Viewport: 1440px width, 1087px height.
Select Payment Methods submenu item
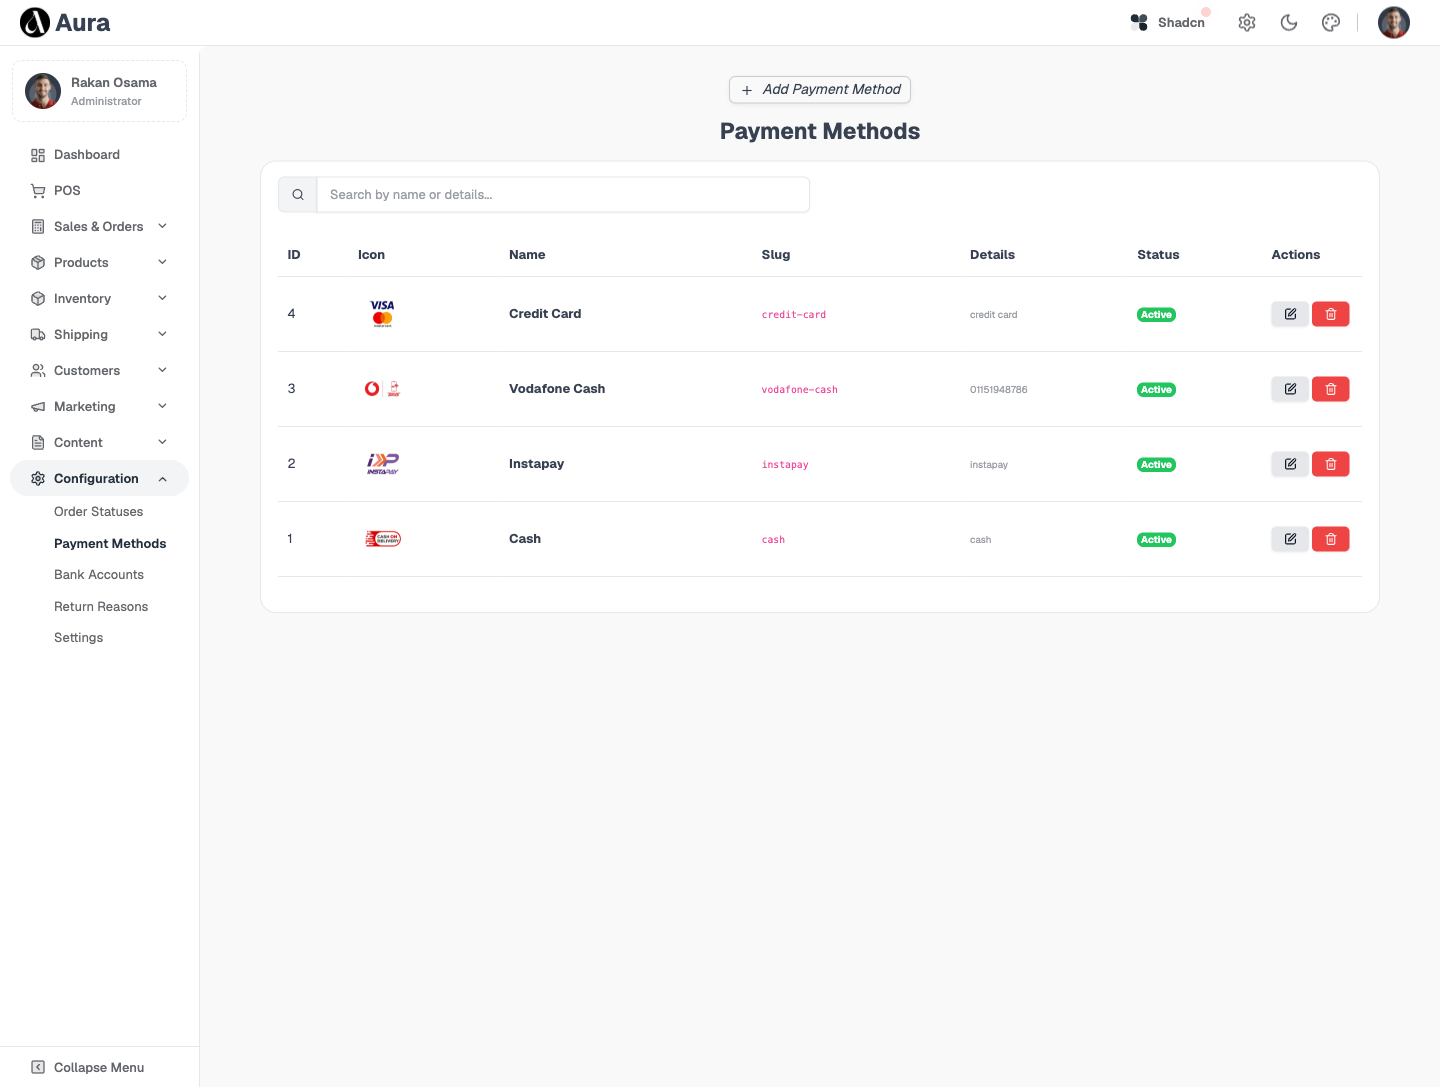point(110,544)
